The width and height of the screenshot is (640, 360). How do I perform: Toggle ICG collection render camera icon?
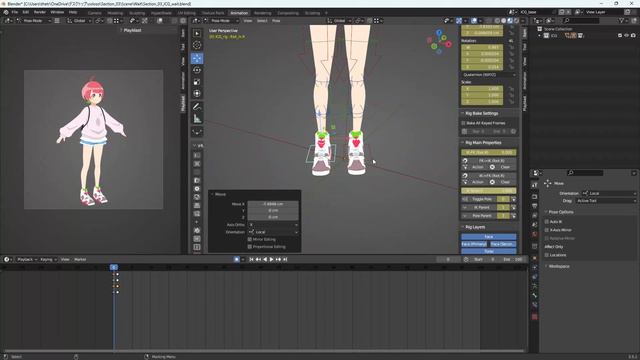[x=633, y=36]
